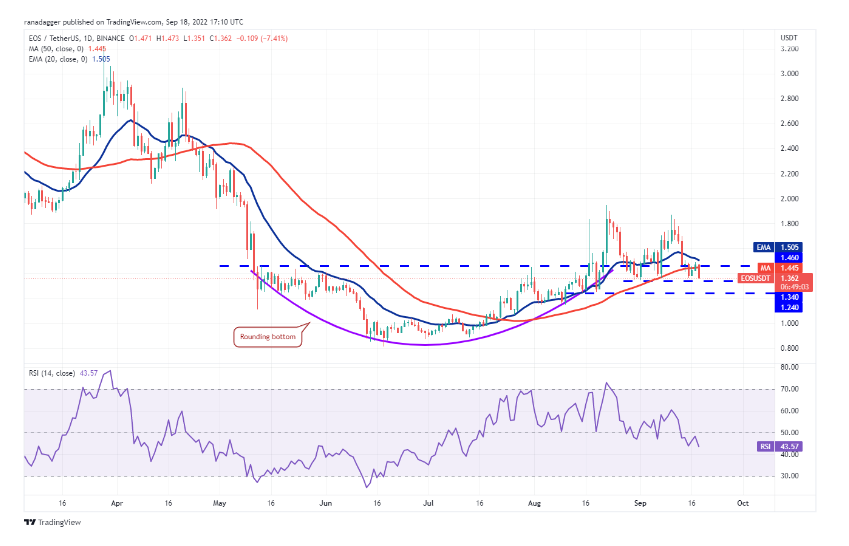
Task: Click the 06:49:03 bar countdown timer
Action: pyautogui.click(x=794, y=287)
